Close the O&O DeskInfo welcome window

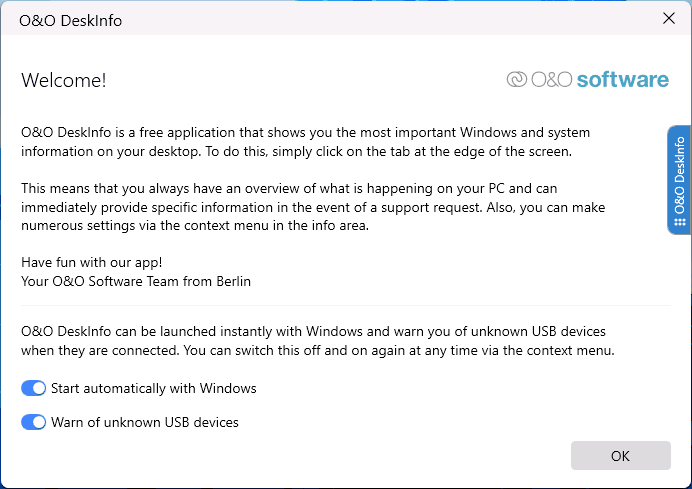(x=669, y=19)
